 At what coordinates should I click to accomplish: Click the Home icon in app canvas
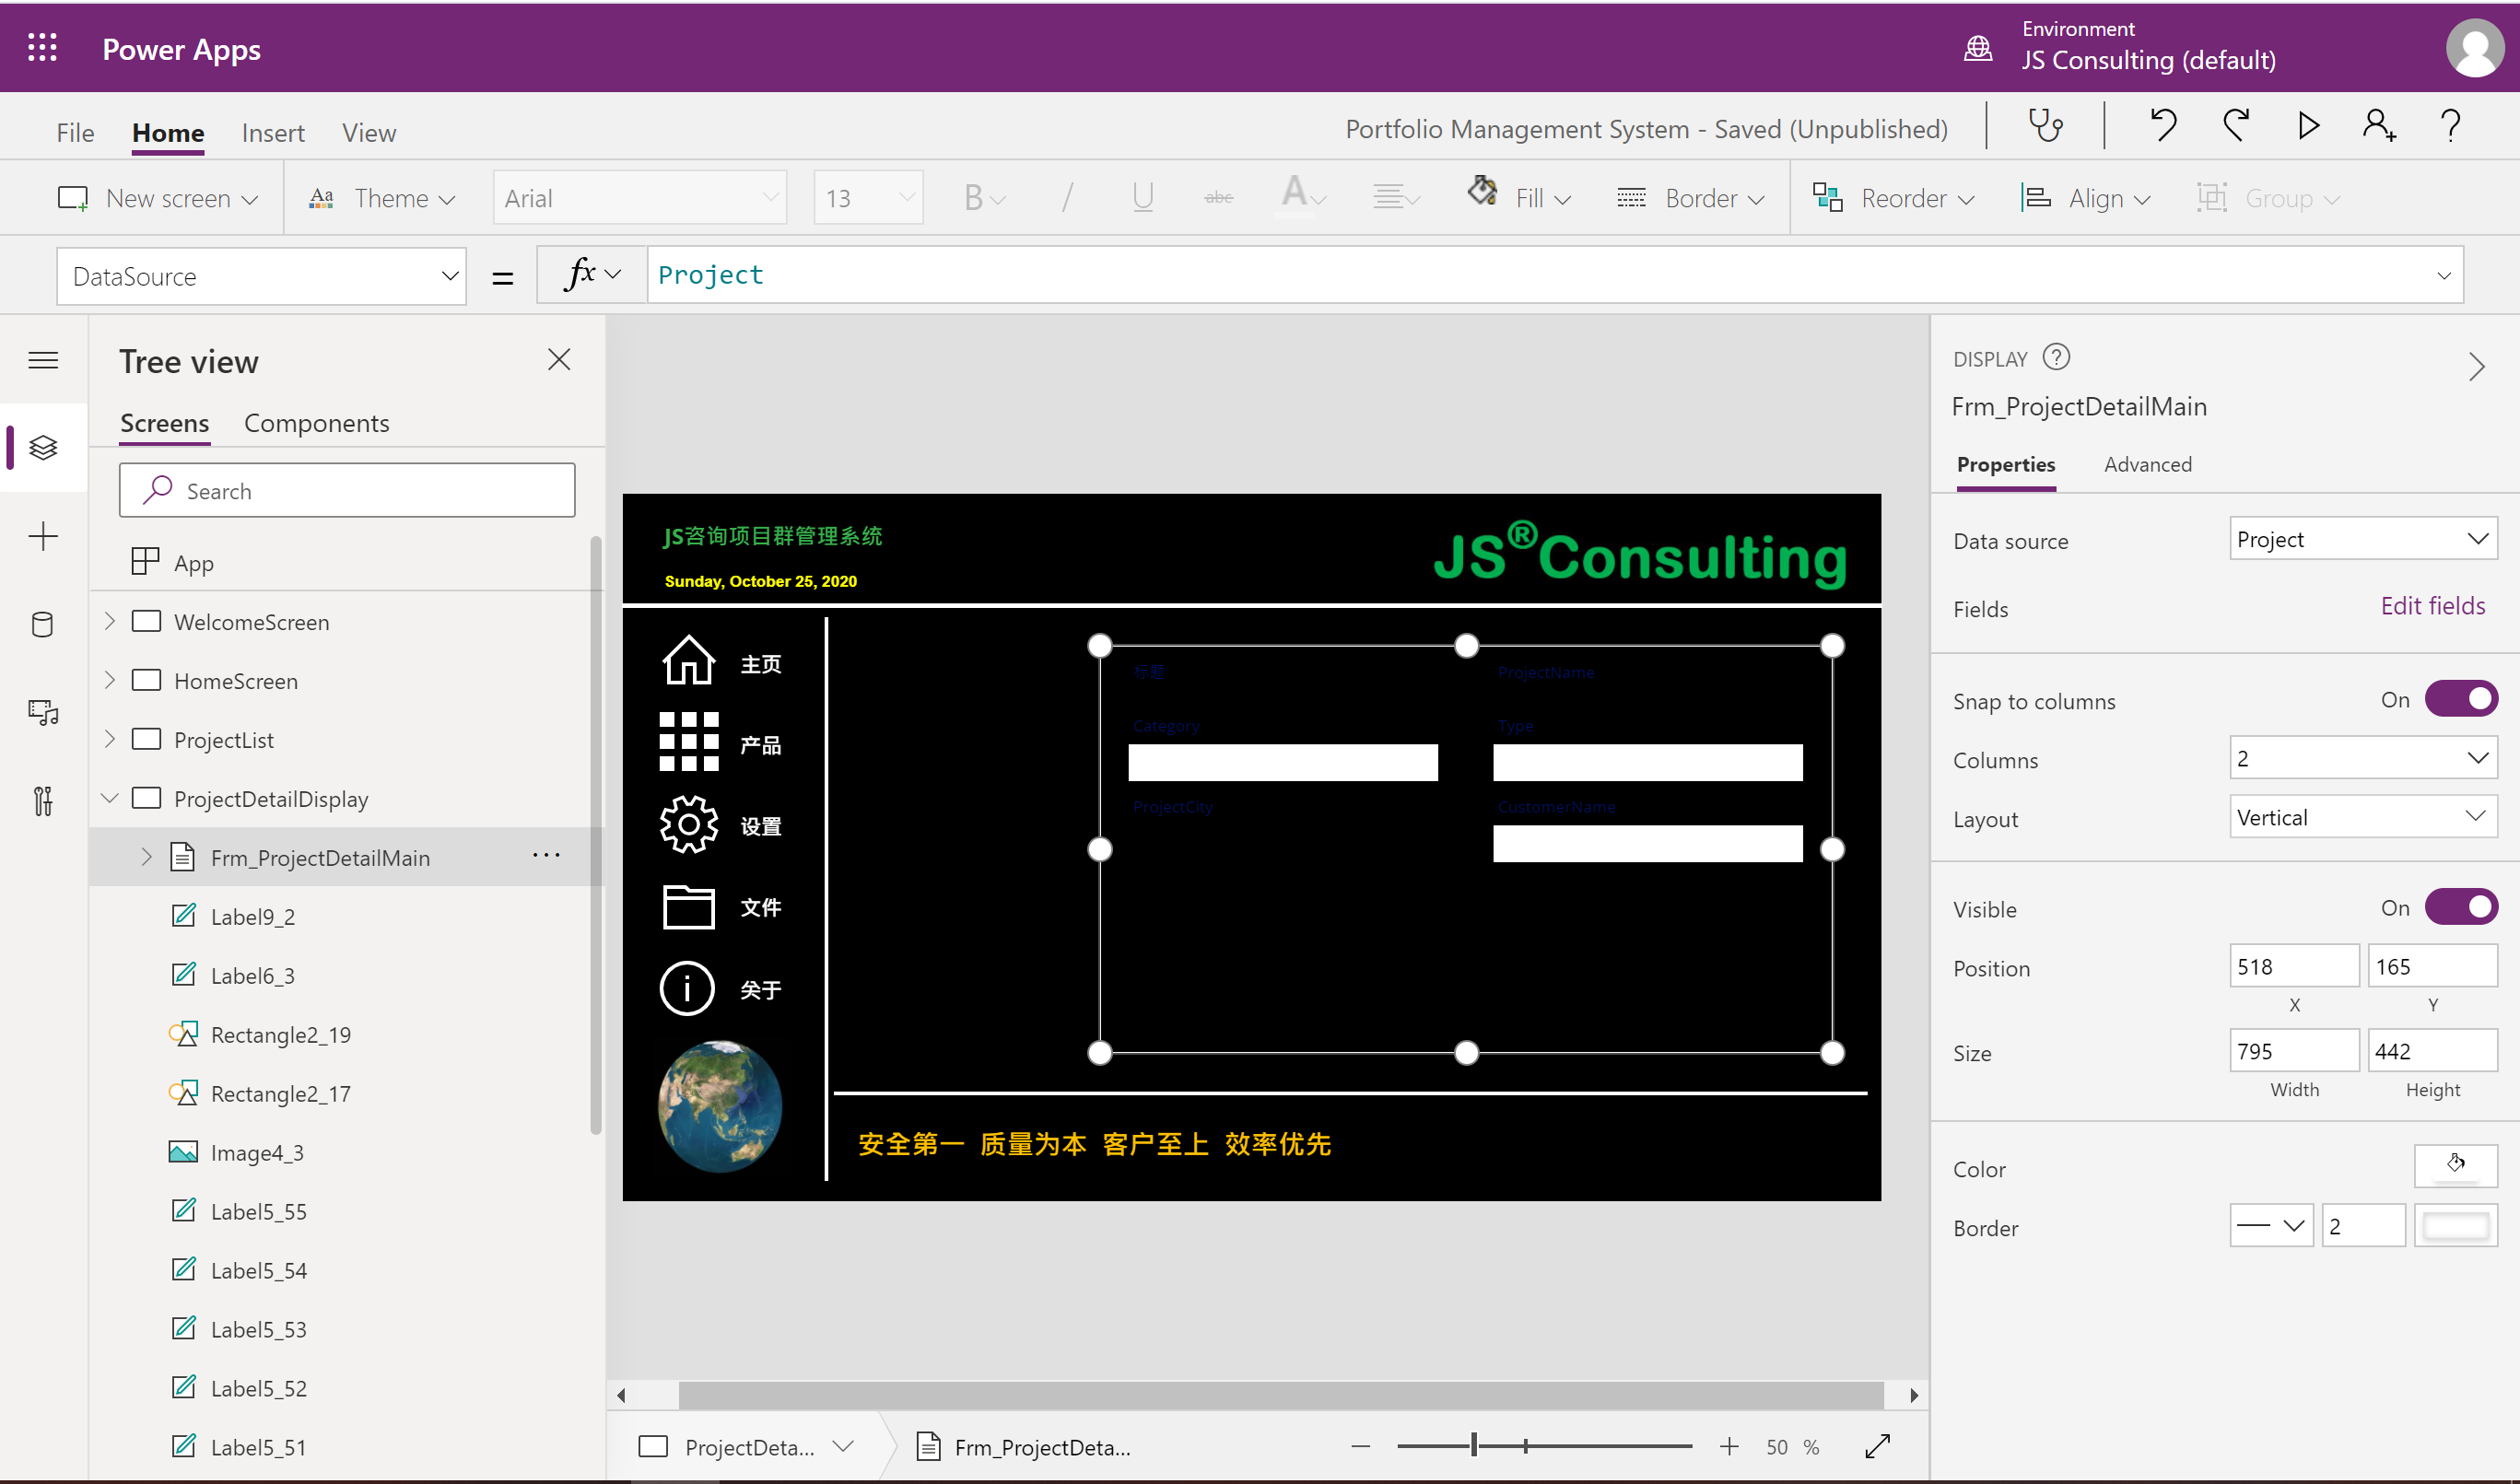pos(688,660)
